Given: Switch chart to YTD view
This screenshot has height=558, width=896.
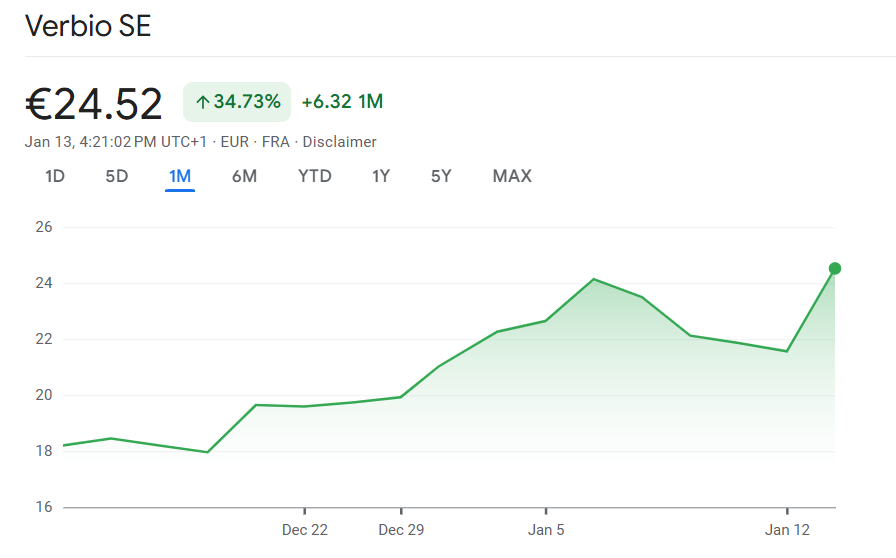Looking at the screenshot, I should point(315,177).
